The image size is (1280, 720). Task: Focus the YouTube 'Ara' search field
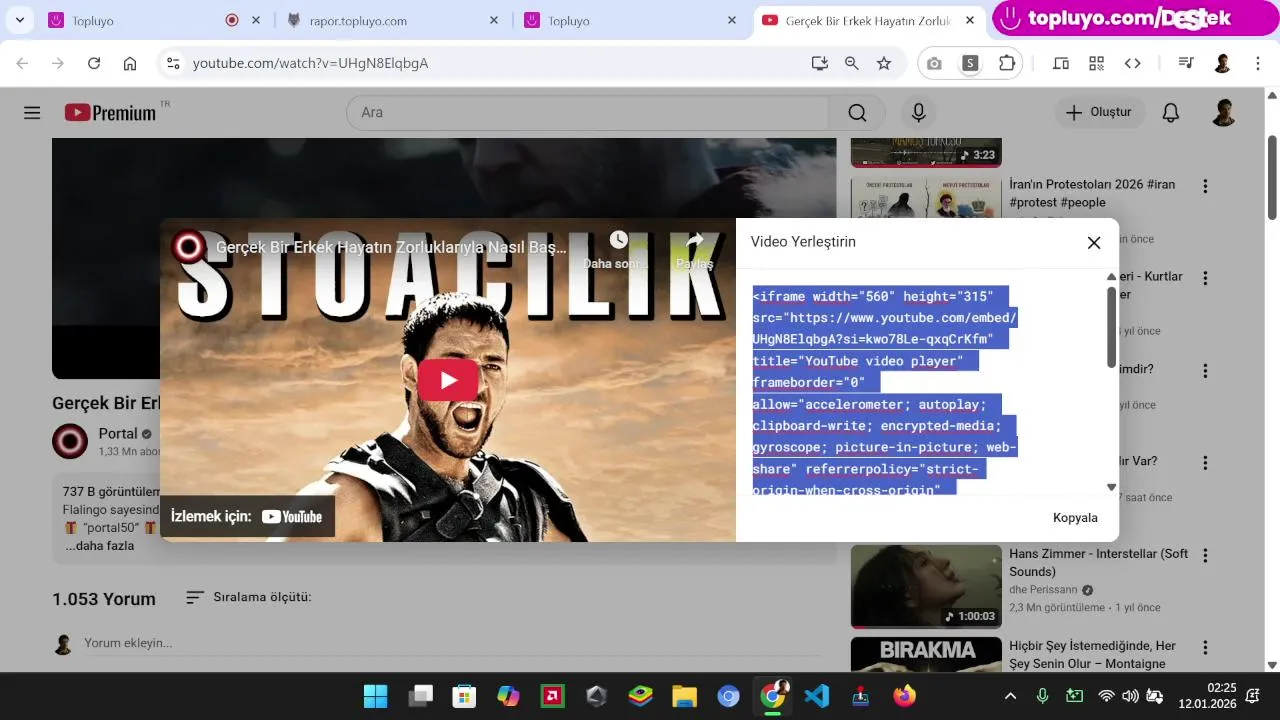(588, 113)
